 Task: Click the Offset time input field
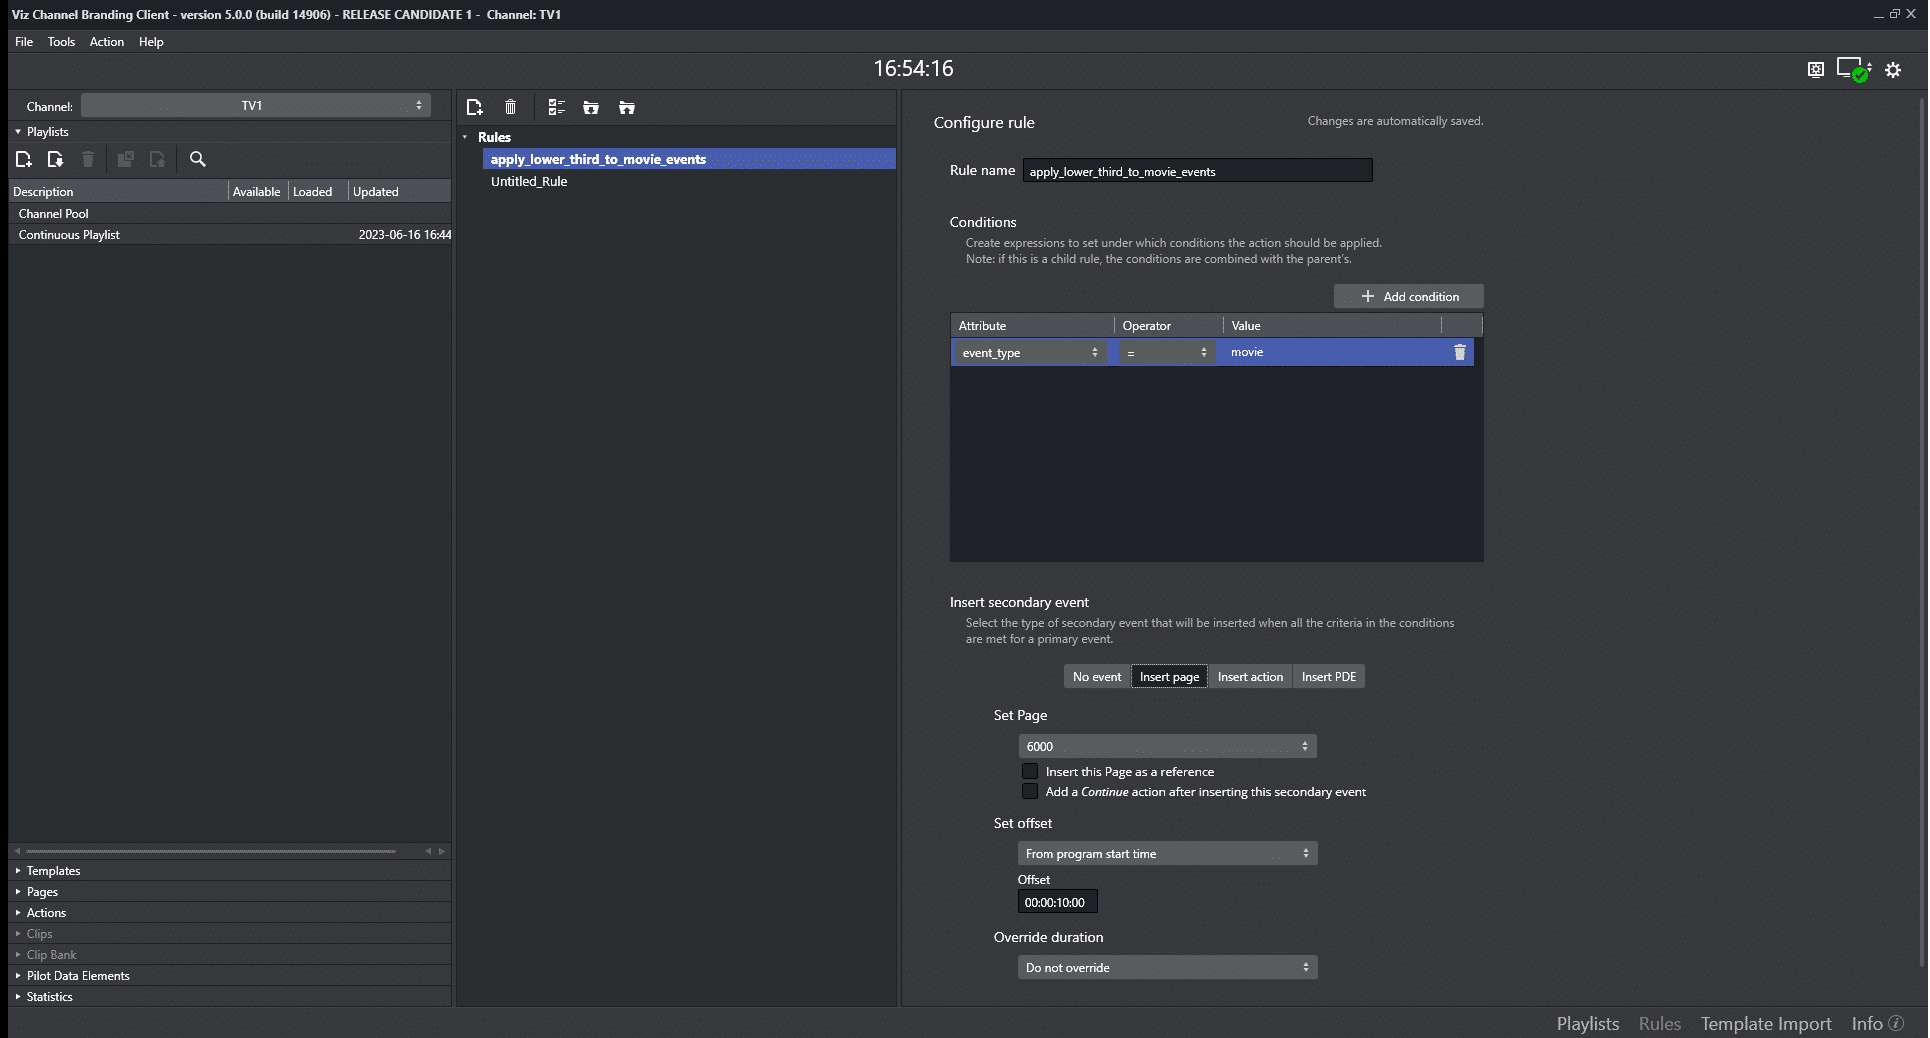pos(1057,902)
